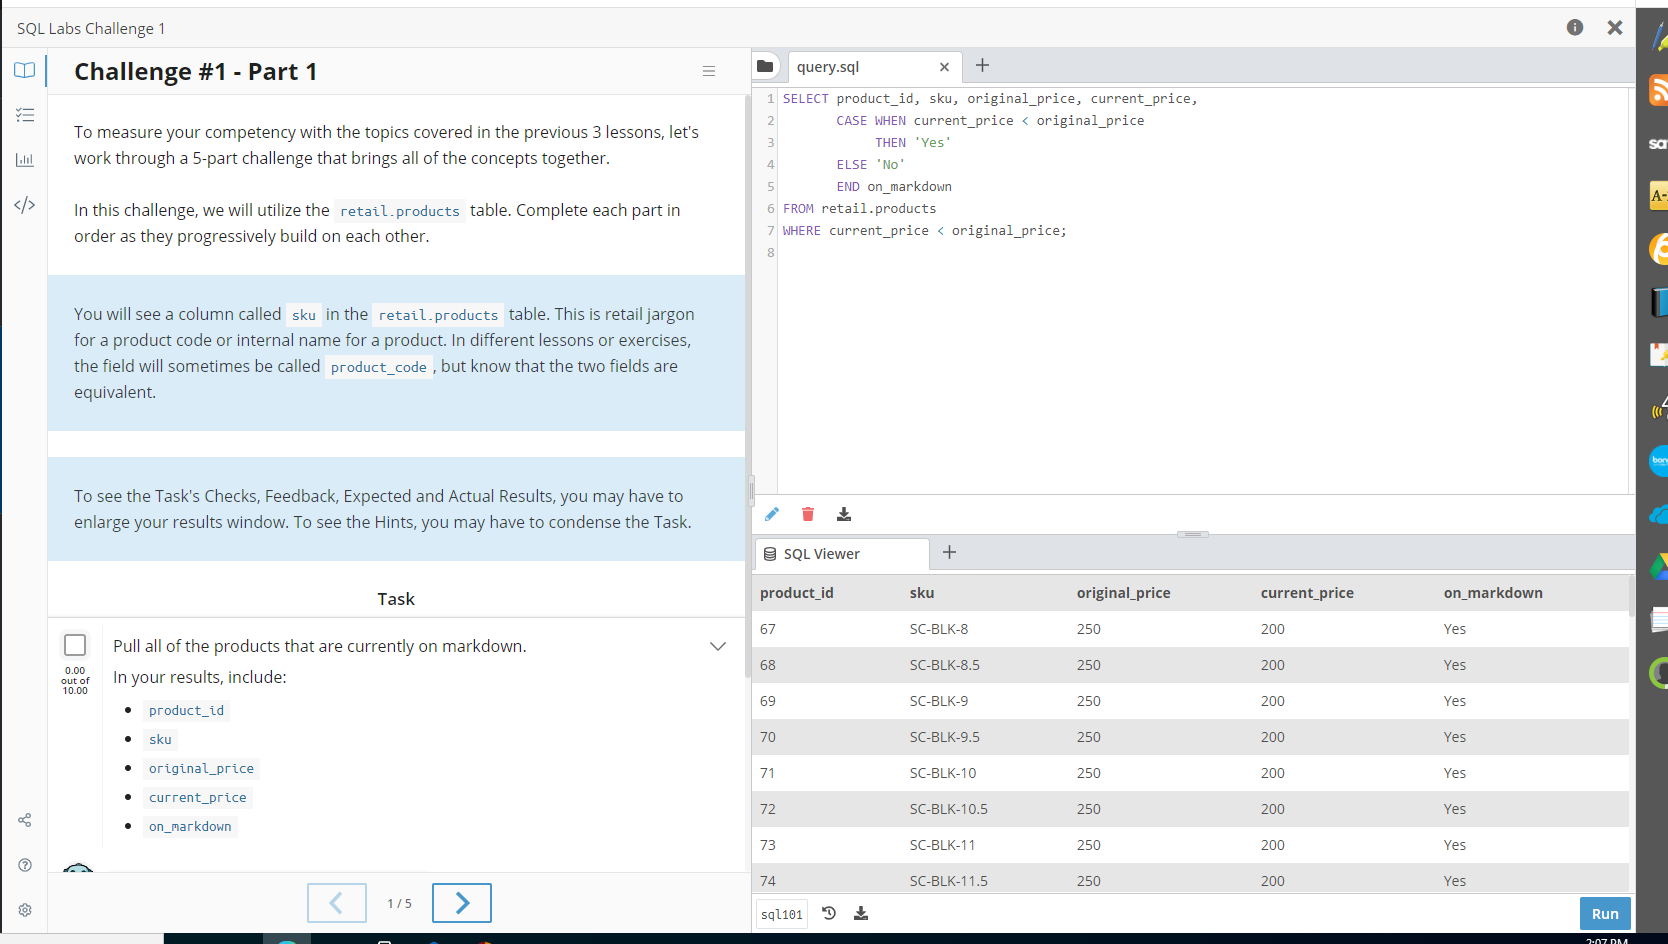Go to part 2 with the next arrow
The width and height of the screenshot is (1668, 944).
tap(461, 902)
